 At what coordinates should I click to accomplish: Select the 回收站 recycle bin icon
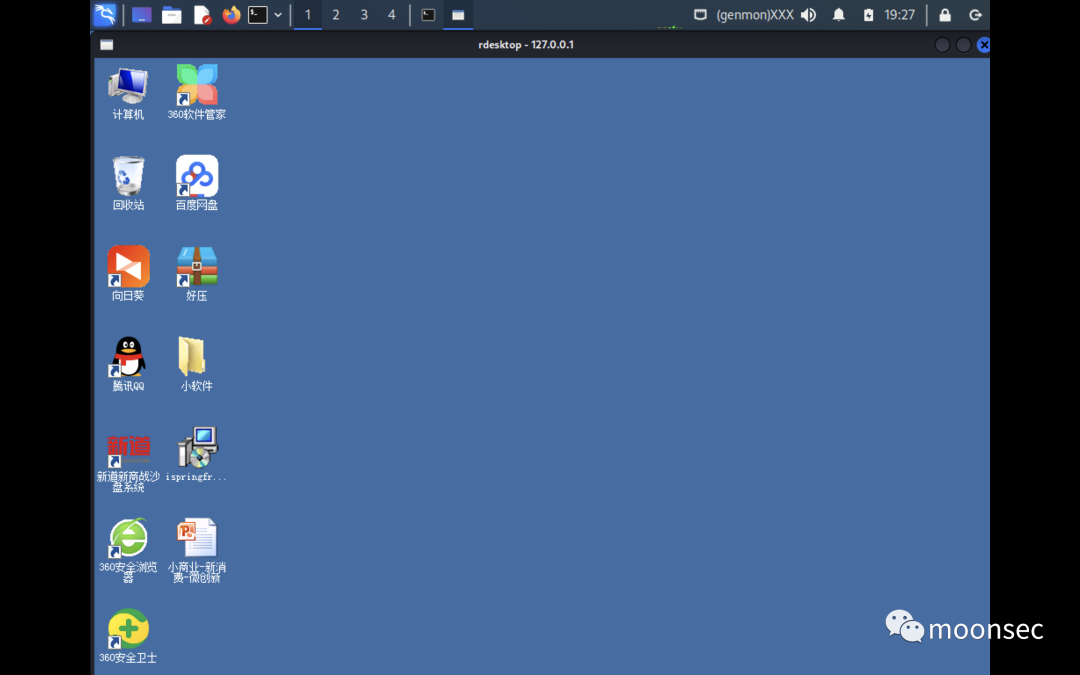128,183
